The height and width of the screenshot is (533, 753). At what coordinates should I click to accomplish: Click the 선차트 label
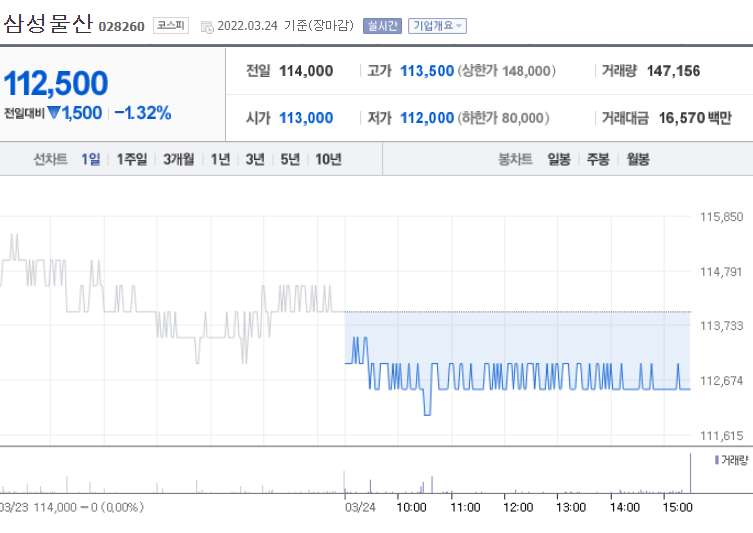(50, 159)
